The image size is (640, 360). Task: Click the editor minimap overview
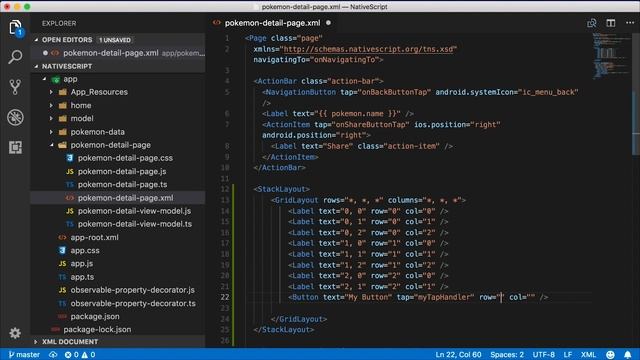pyautogui.click(x=611, y=55)
